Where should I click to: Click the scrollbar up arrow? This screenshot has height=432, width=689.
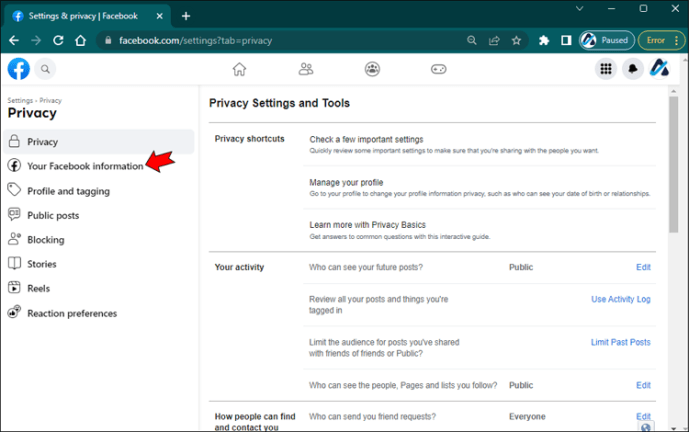point(673,91)
